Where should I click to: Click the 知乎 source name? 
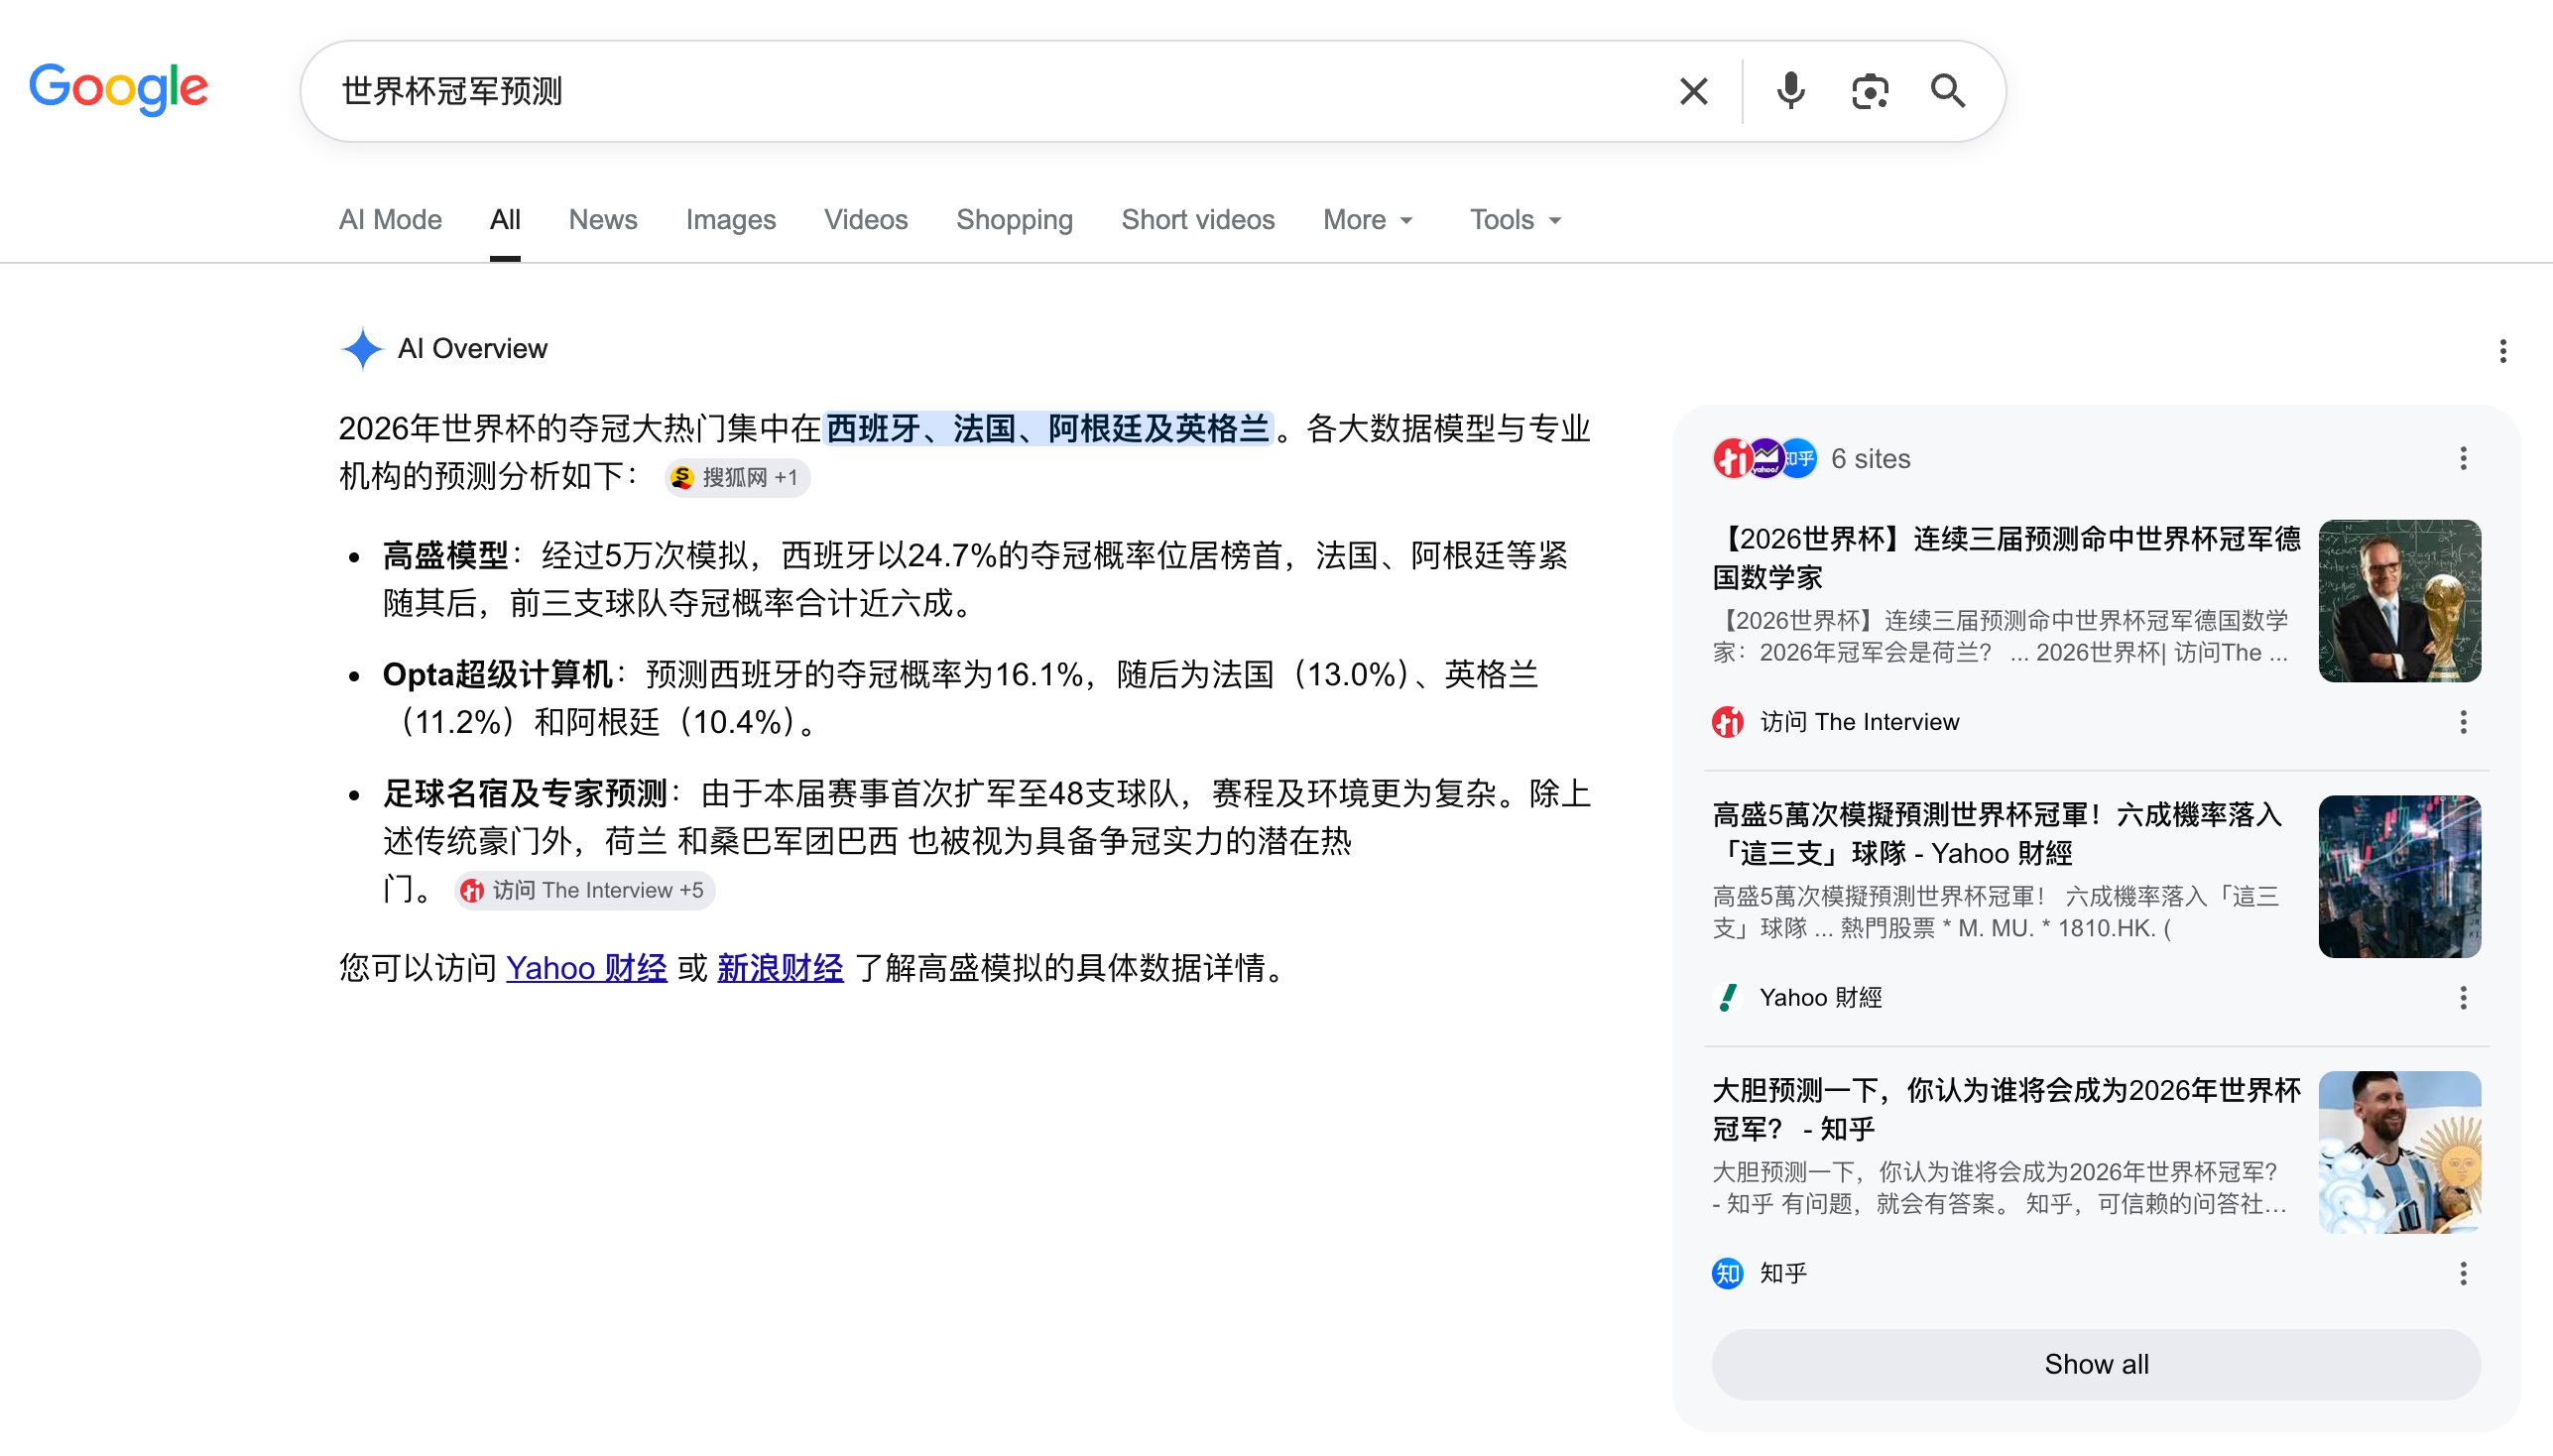pos(1783,1274)
